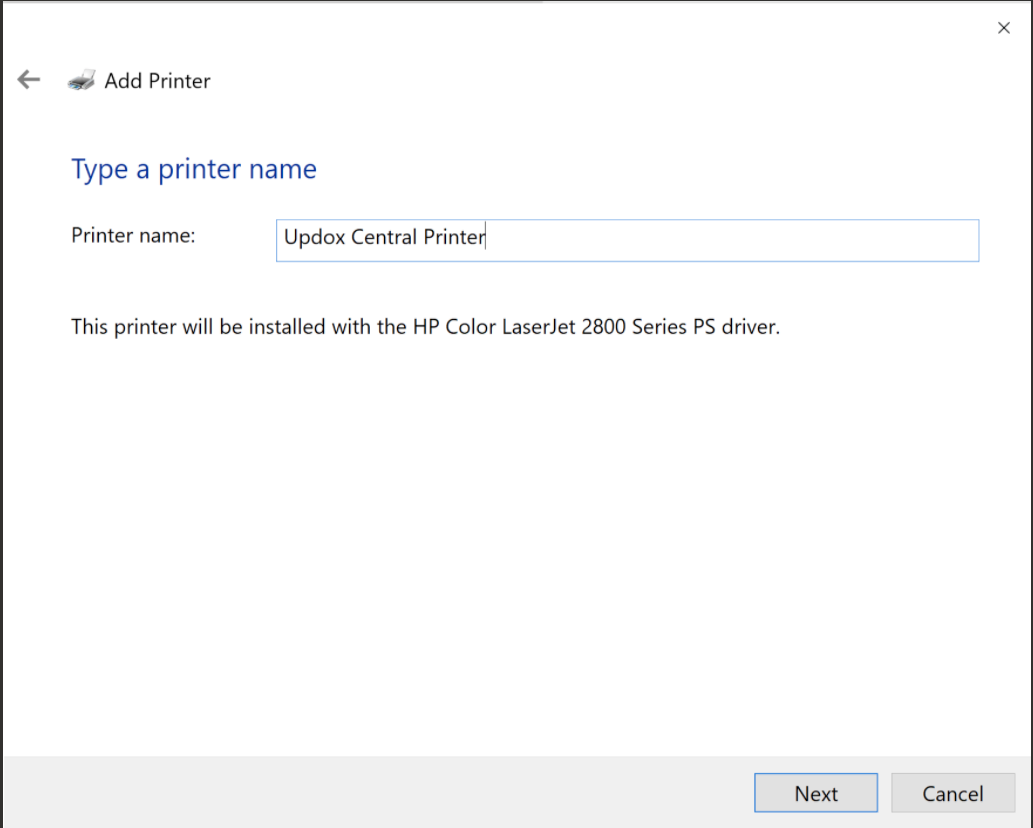
Task: Click the 'Printer name:' label
Action: [133, 235]
